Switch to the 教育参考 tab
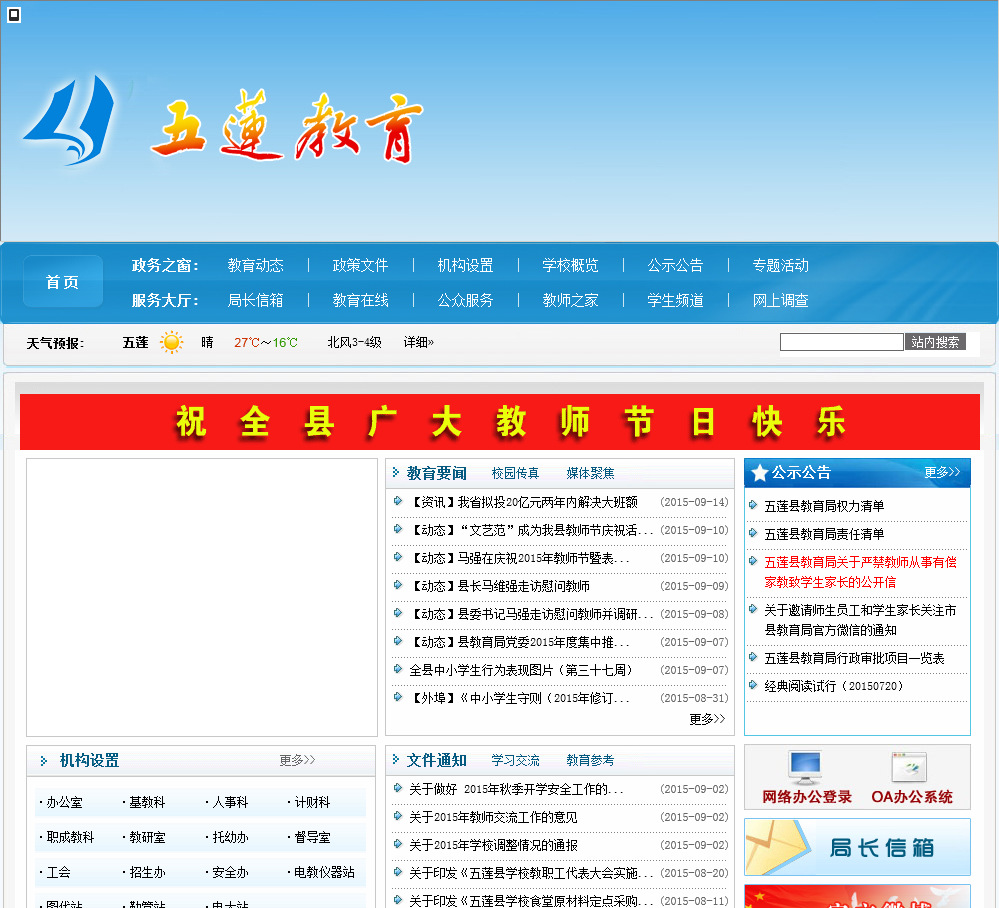The width and height of the screenshot is (999, 908). click(591, 760)
